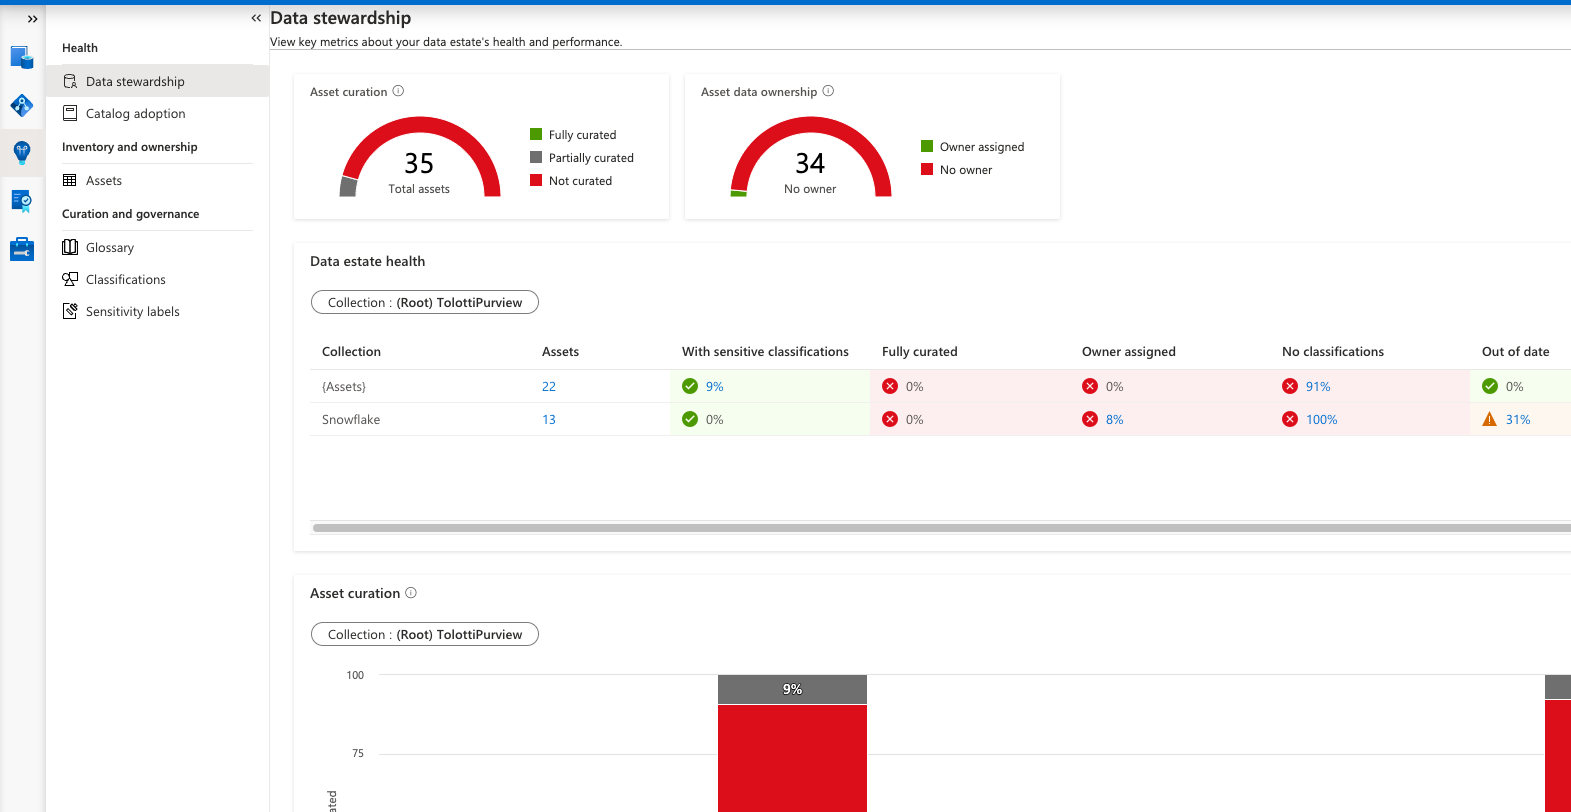Click the warning triangle icon beside 31%
1571x812 pixels.
[x=1490, y=419]
